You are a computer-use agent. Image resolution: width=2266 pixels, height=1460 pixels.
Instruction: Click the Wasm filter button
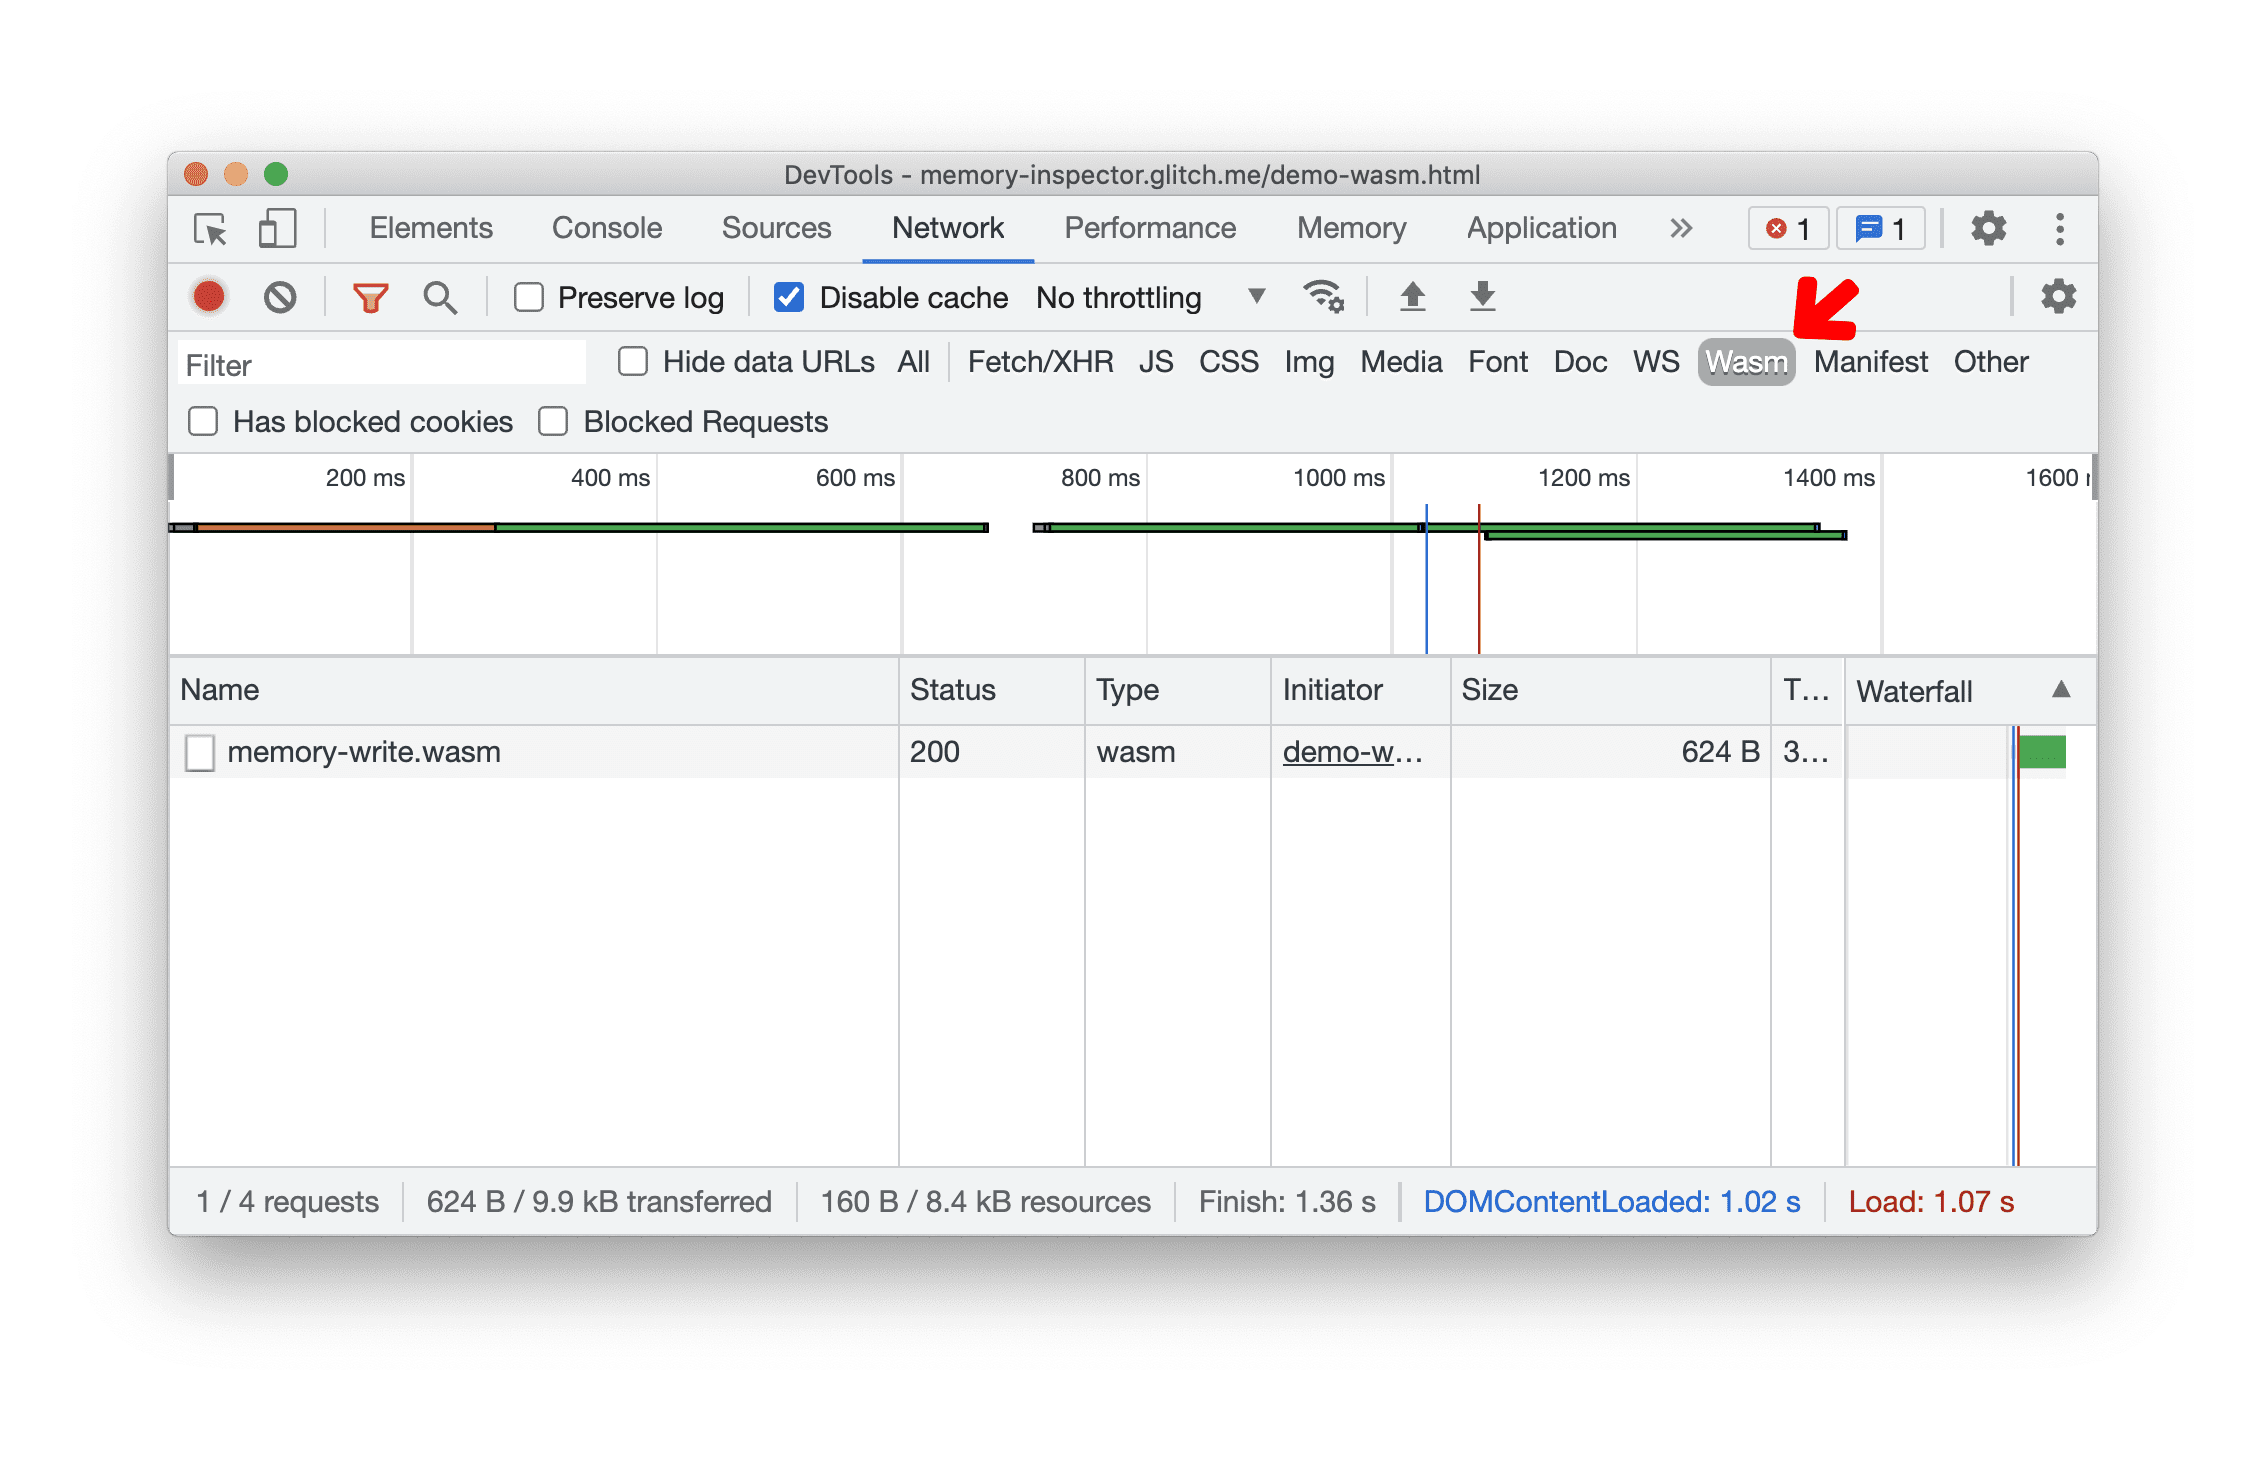click(x=1746, y=362)
